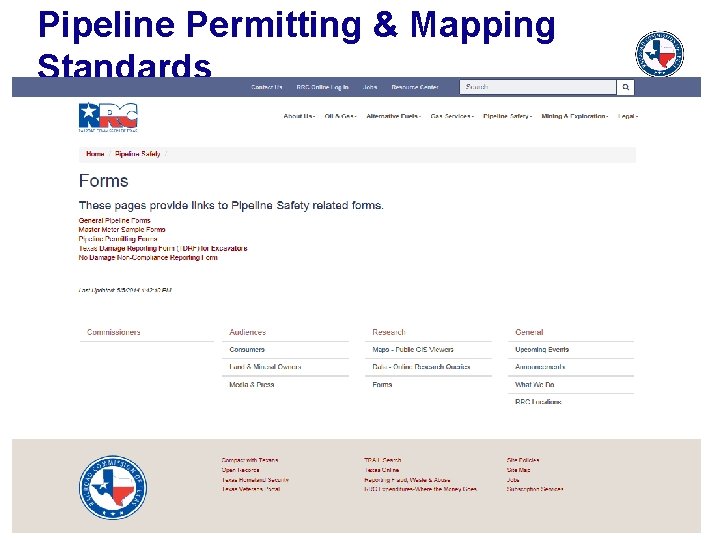Expand the About Us menu
This screenshot has width=720, height=540.
[299, 117]
